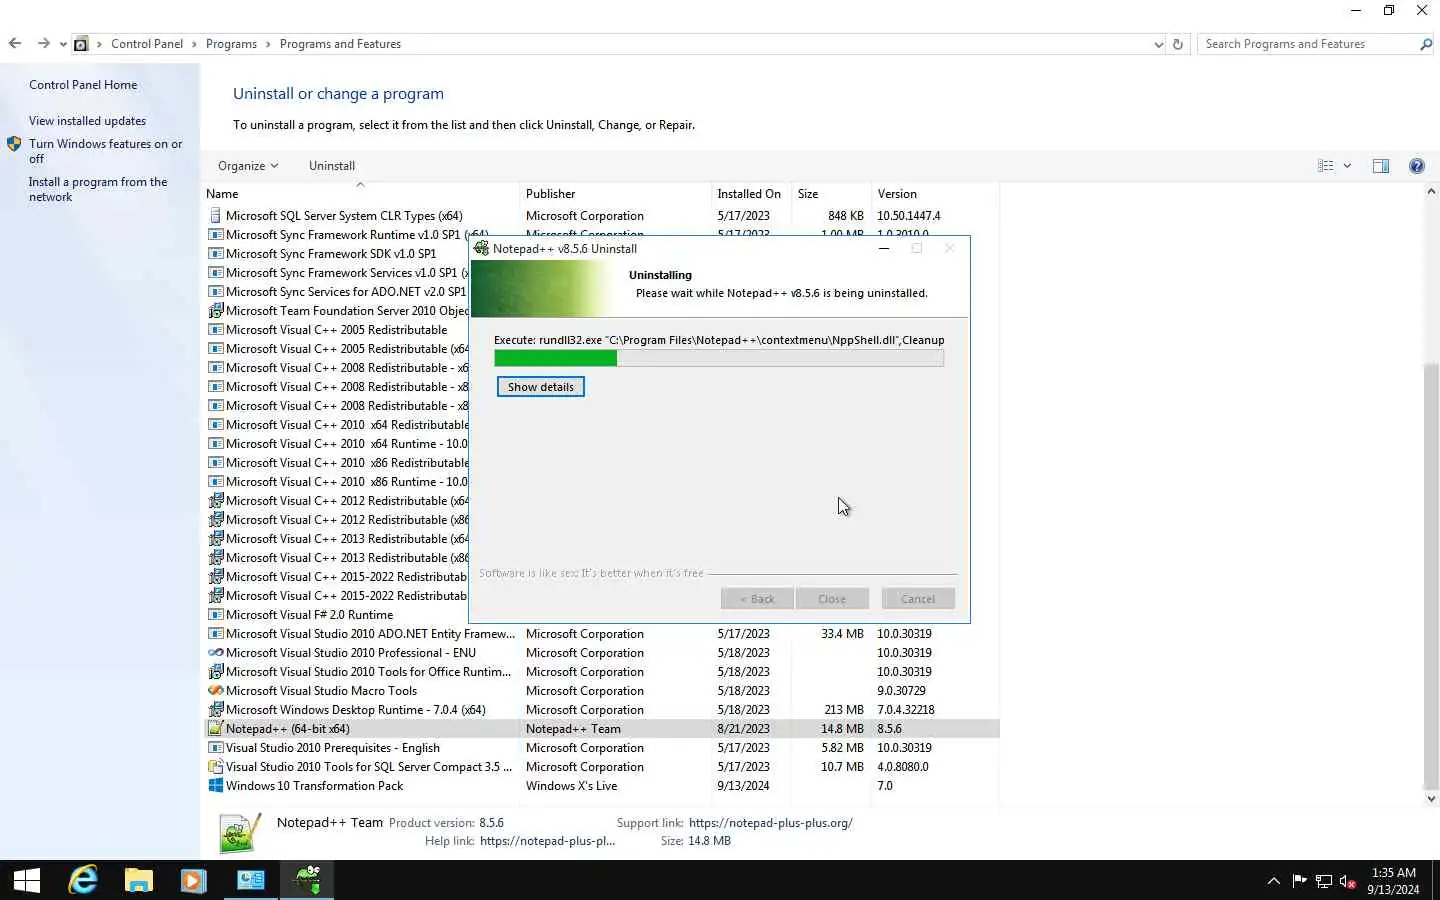Click the control panel icon in the address bar
Screen dimensions: 1440x900
click(x=81, y=44)
